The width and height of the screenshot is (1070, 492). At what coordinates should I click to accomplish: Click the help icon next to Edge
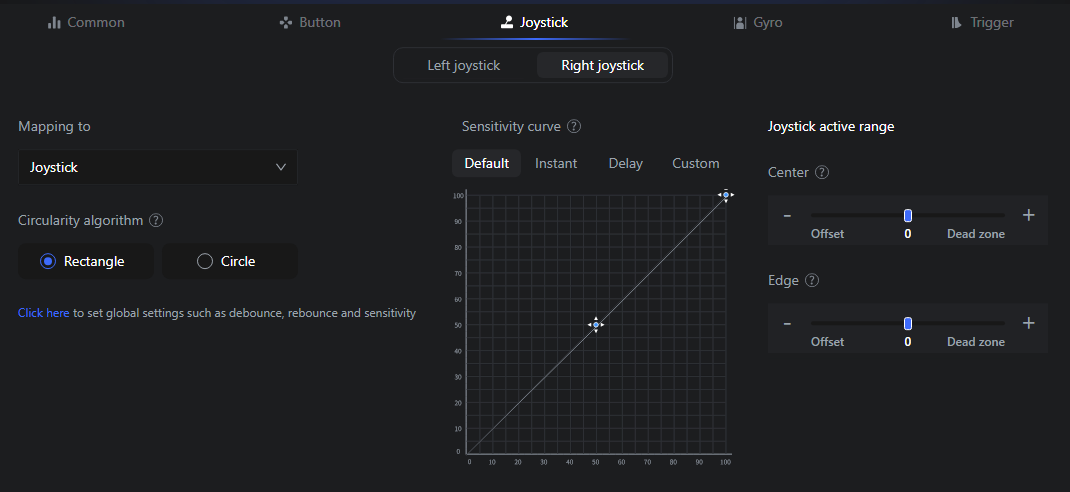pyautogui.click(x=812, y=281)
